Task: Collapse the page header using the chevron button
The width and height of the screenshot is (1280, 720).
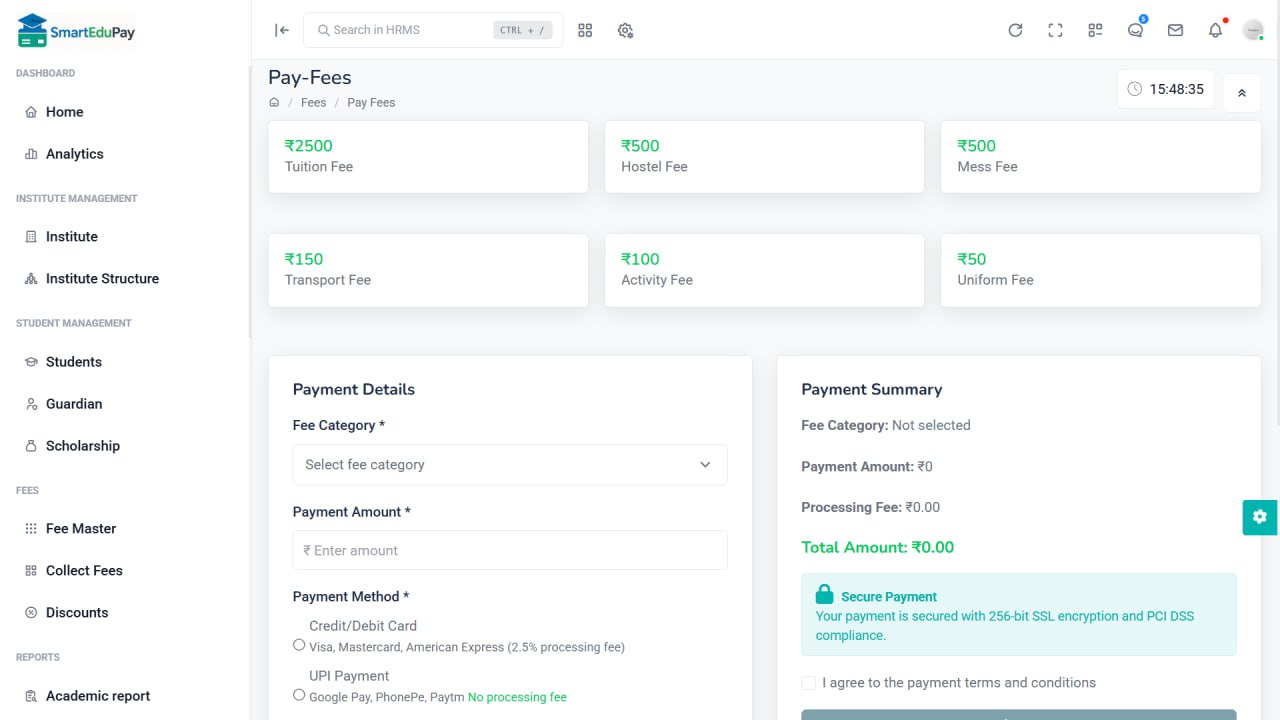Action: tap(1241, 92)
